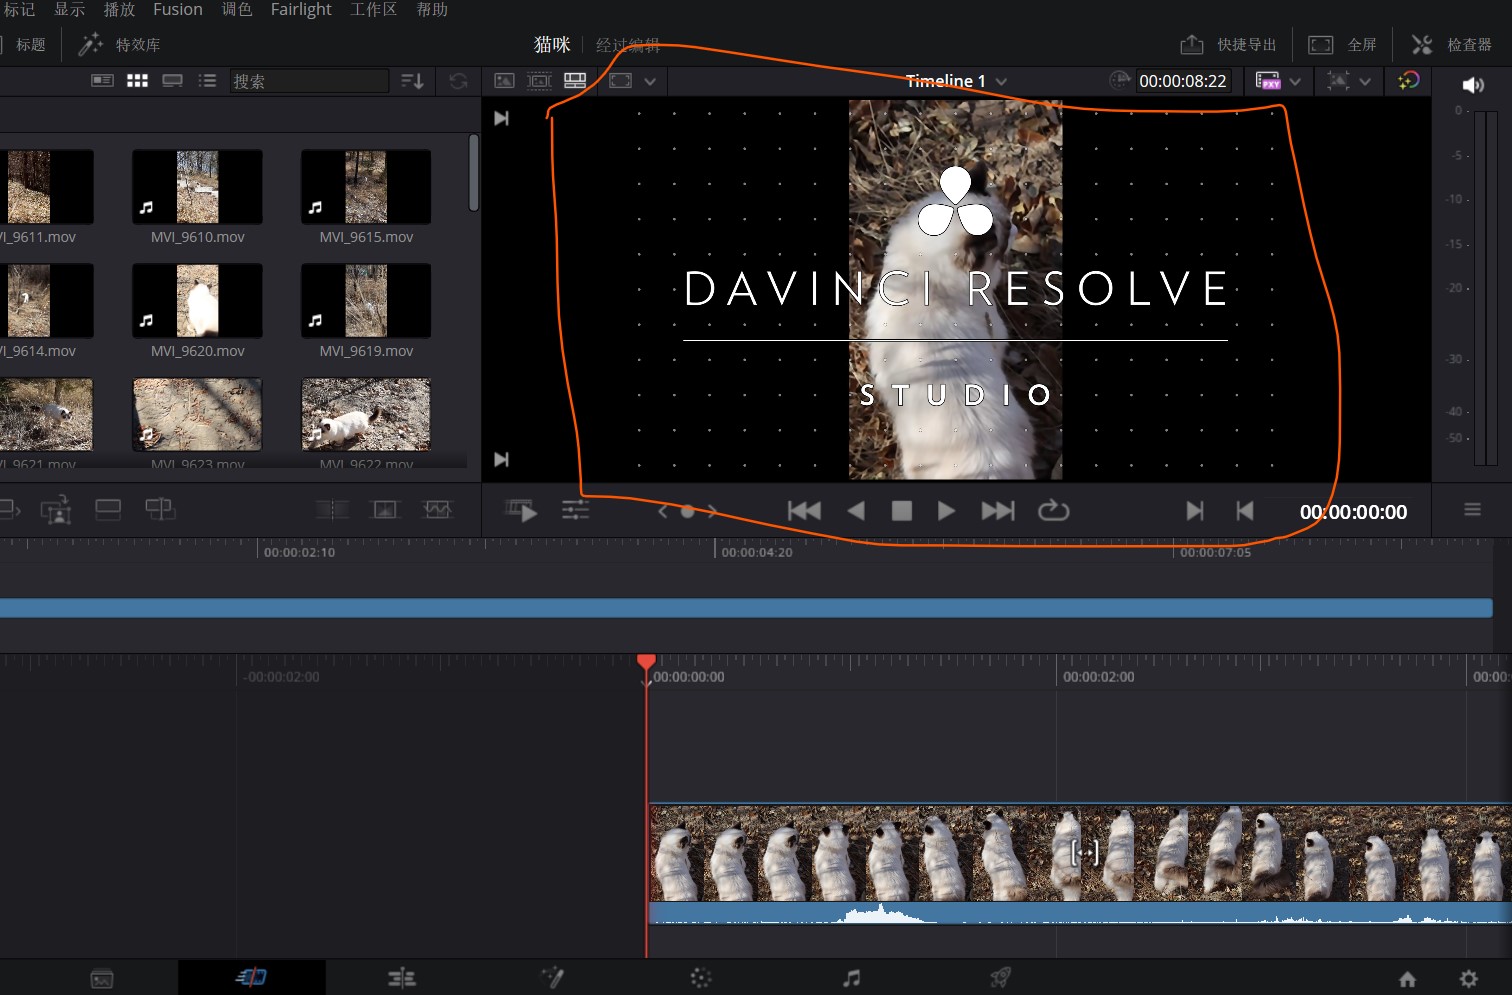Viewport: 1512px width, 995px height.
Task: Click the jog wheel dot control
Action: coord(687,511)
